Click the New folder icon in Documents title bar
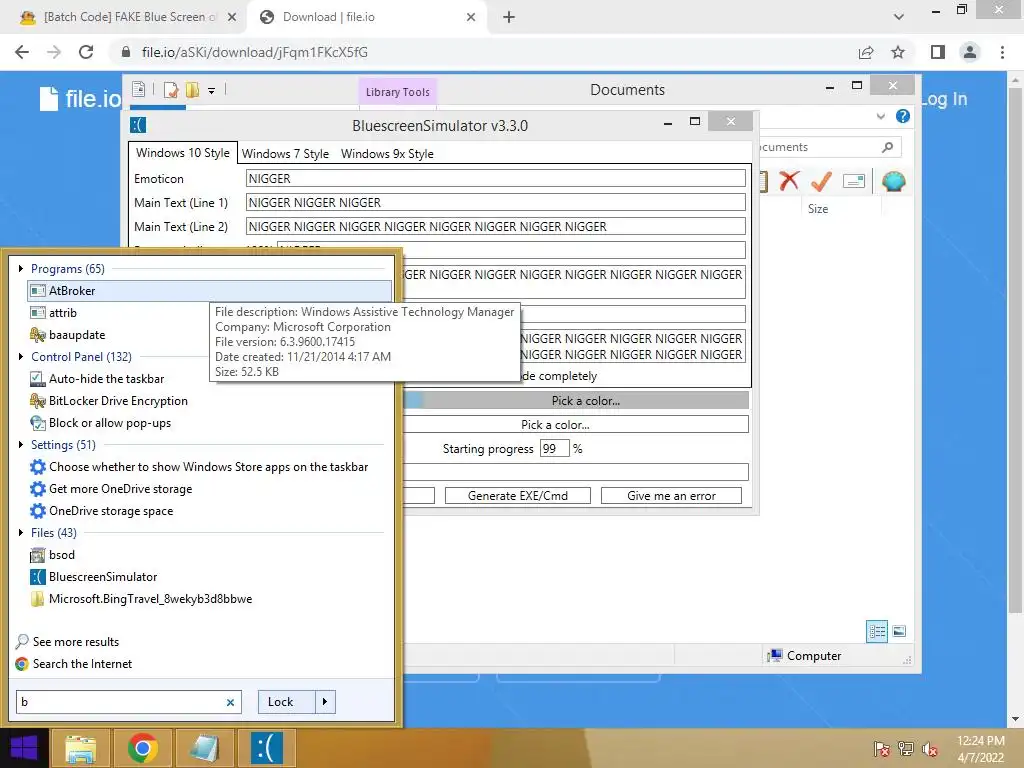 tap(192, 89)
